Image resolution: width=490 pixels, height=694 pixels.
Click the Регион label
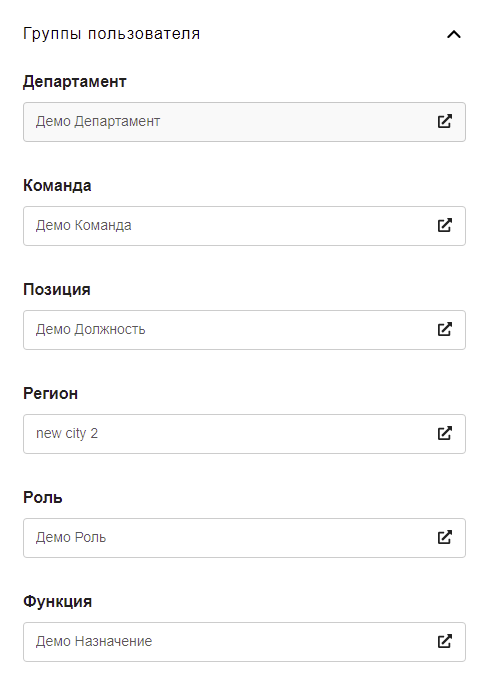(50, 393)
